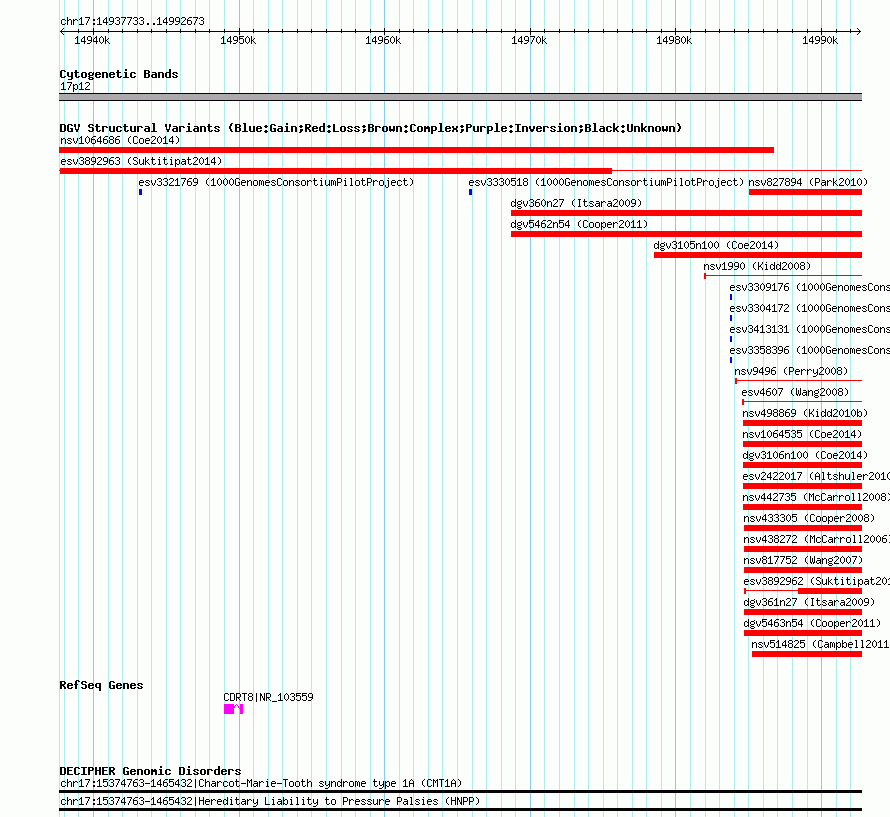The width and height of the screenshot is (890, 817).
Task: Click the 14960k ruler tick label
Action: [x=383, y=40]
